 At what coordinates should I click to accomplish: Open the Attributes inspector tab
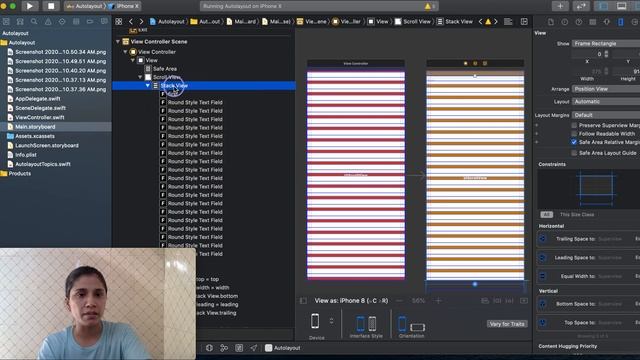607,22
